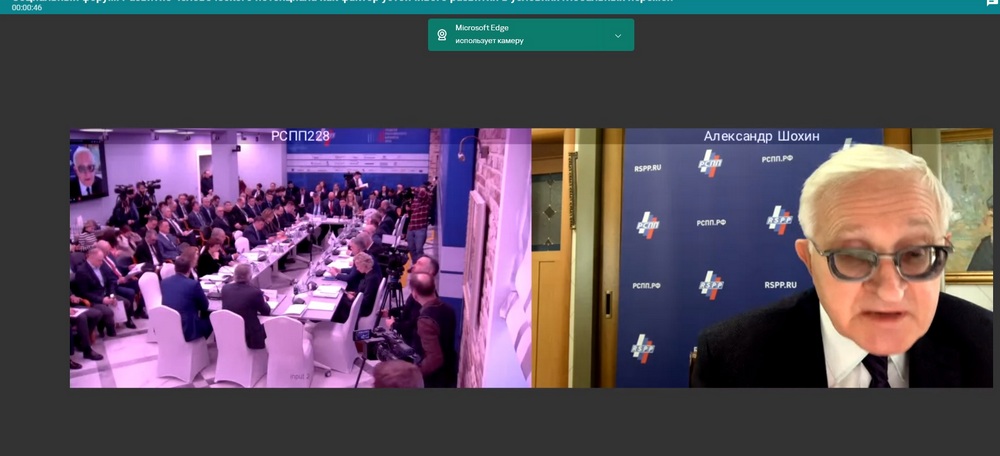Select the РСПП228 conference room video tile
The width and height of the screenshot is (1000, 456).
[x=300, y=258]
